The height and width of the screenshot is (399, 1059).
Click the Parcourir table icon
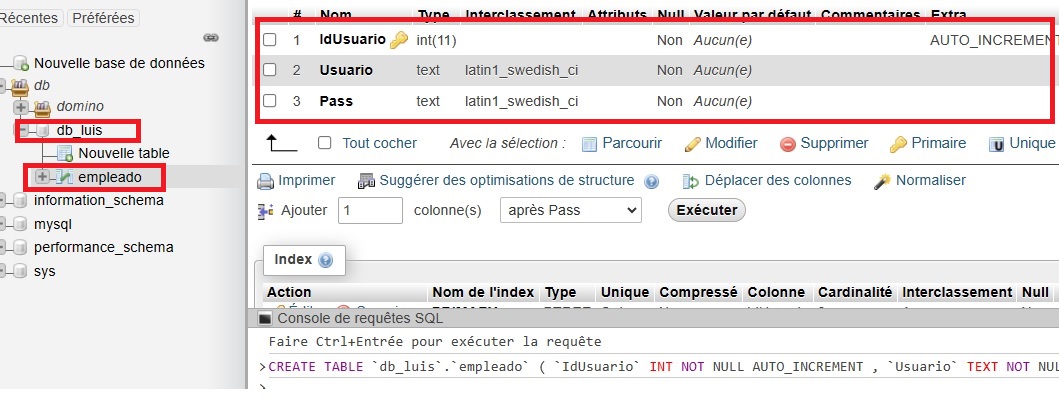click(590, 144)
